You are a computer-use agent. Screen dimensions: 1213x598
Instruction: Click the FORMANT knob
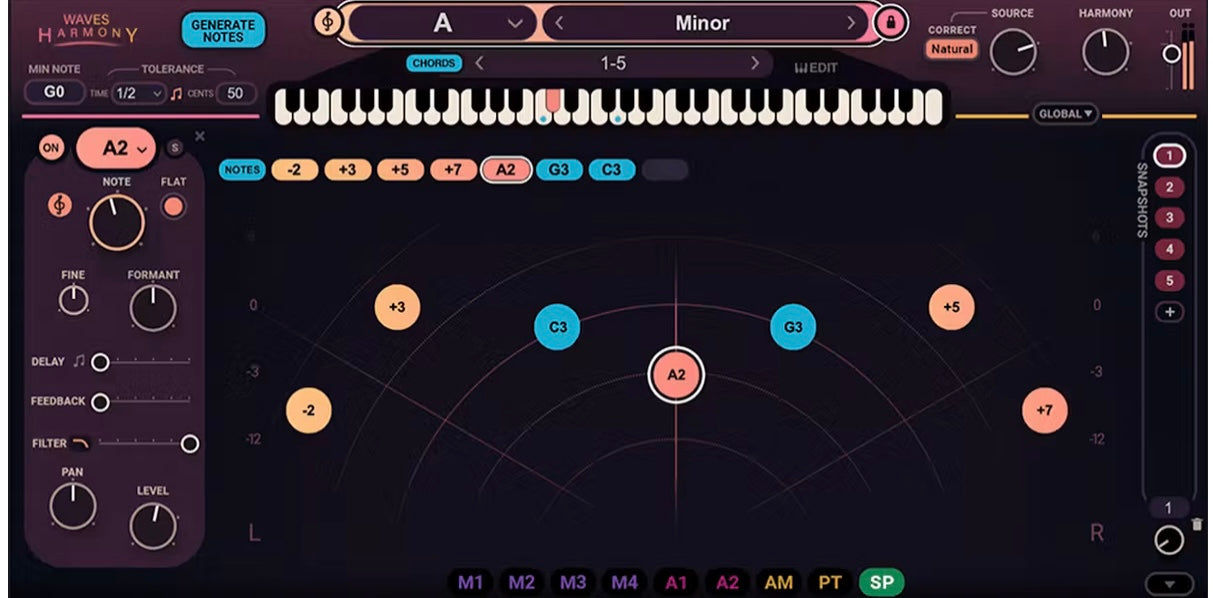point(153,308)
